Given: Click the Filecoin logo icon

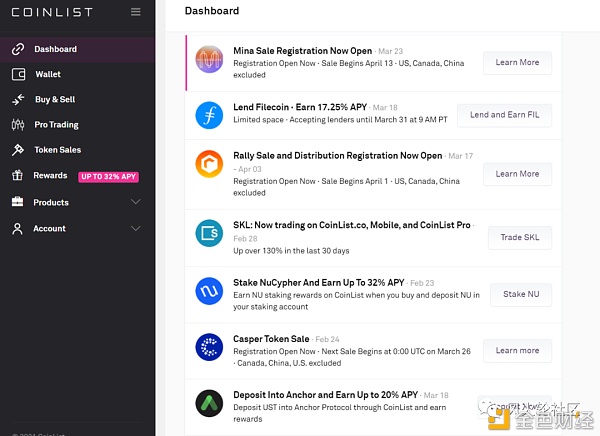Looking at the screenshot, I should click(209, 115).
